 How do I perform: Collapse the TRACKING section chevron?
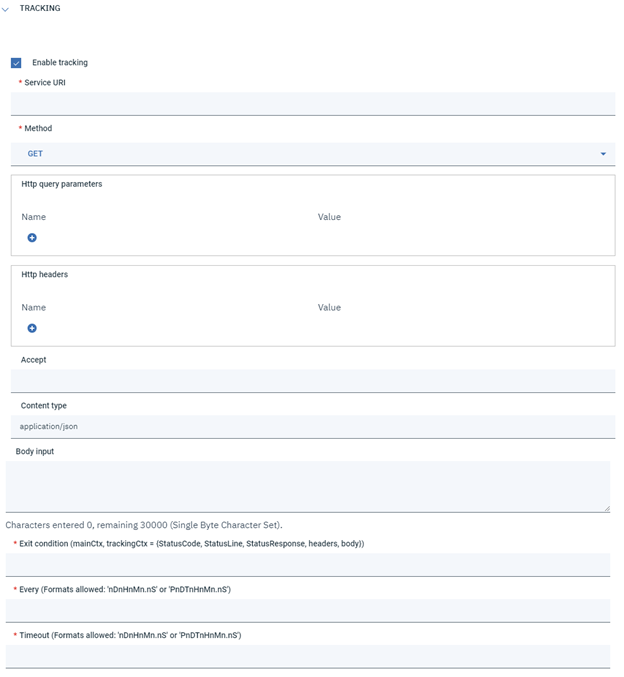tap(6, 9)
